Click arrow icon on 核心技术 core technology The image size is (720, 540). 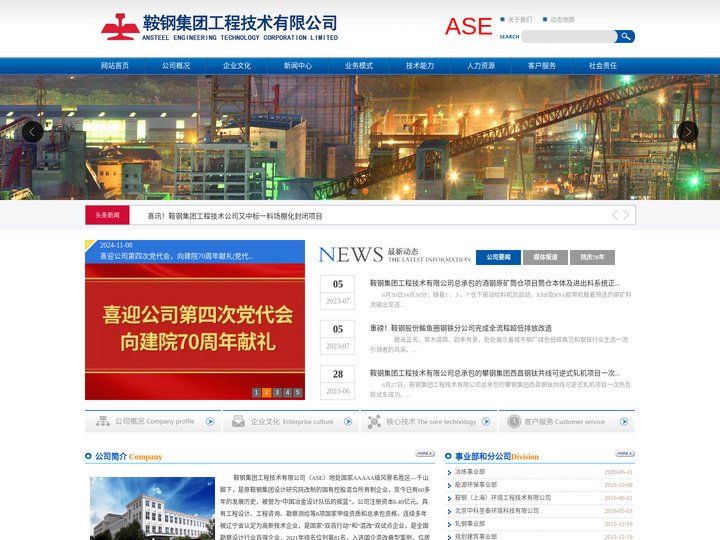coord(486,422)
